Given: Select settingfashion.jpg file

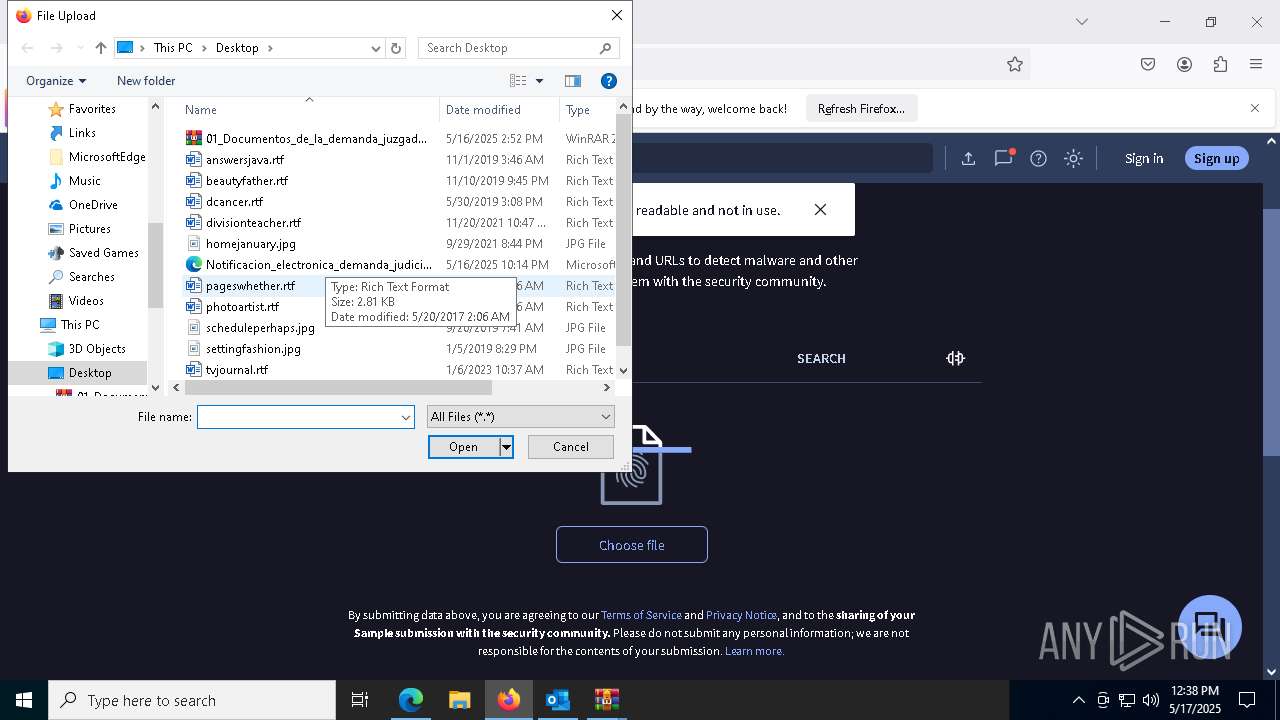Looking at the screenshot, I should pos(253,349).
